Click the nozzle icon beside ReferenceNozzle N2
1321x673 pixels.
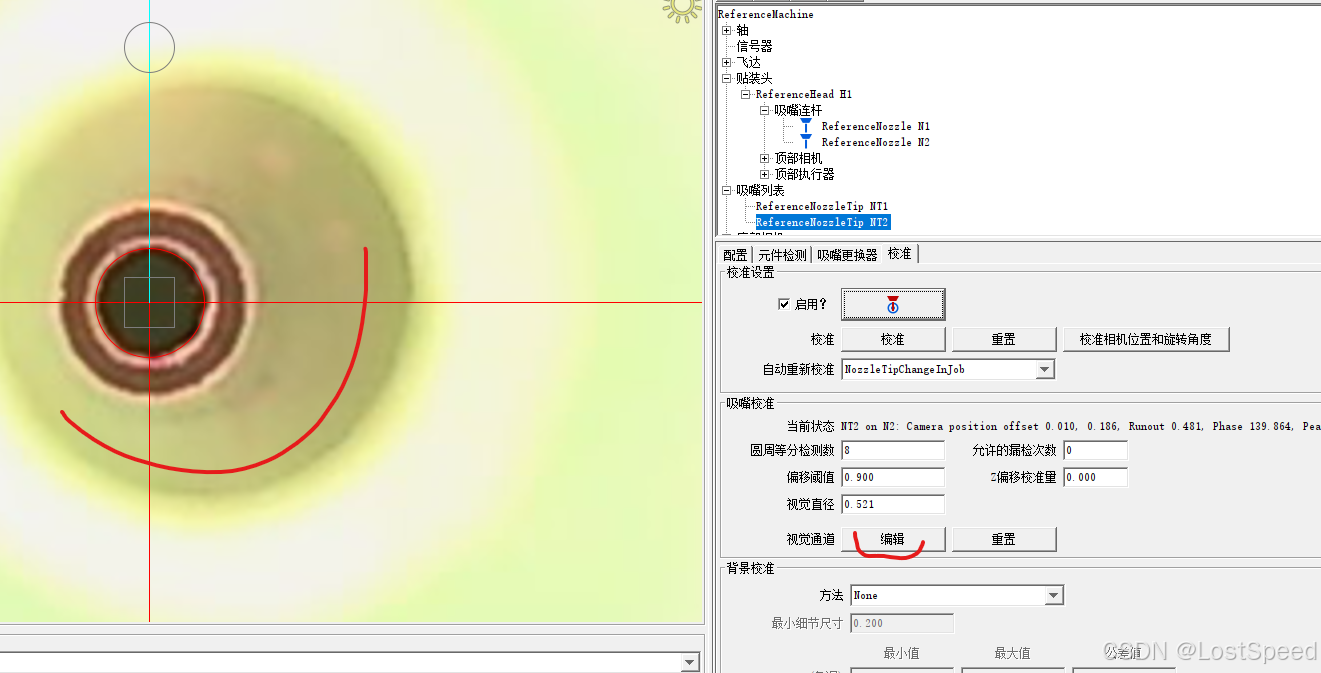[x=806, y=142]
